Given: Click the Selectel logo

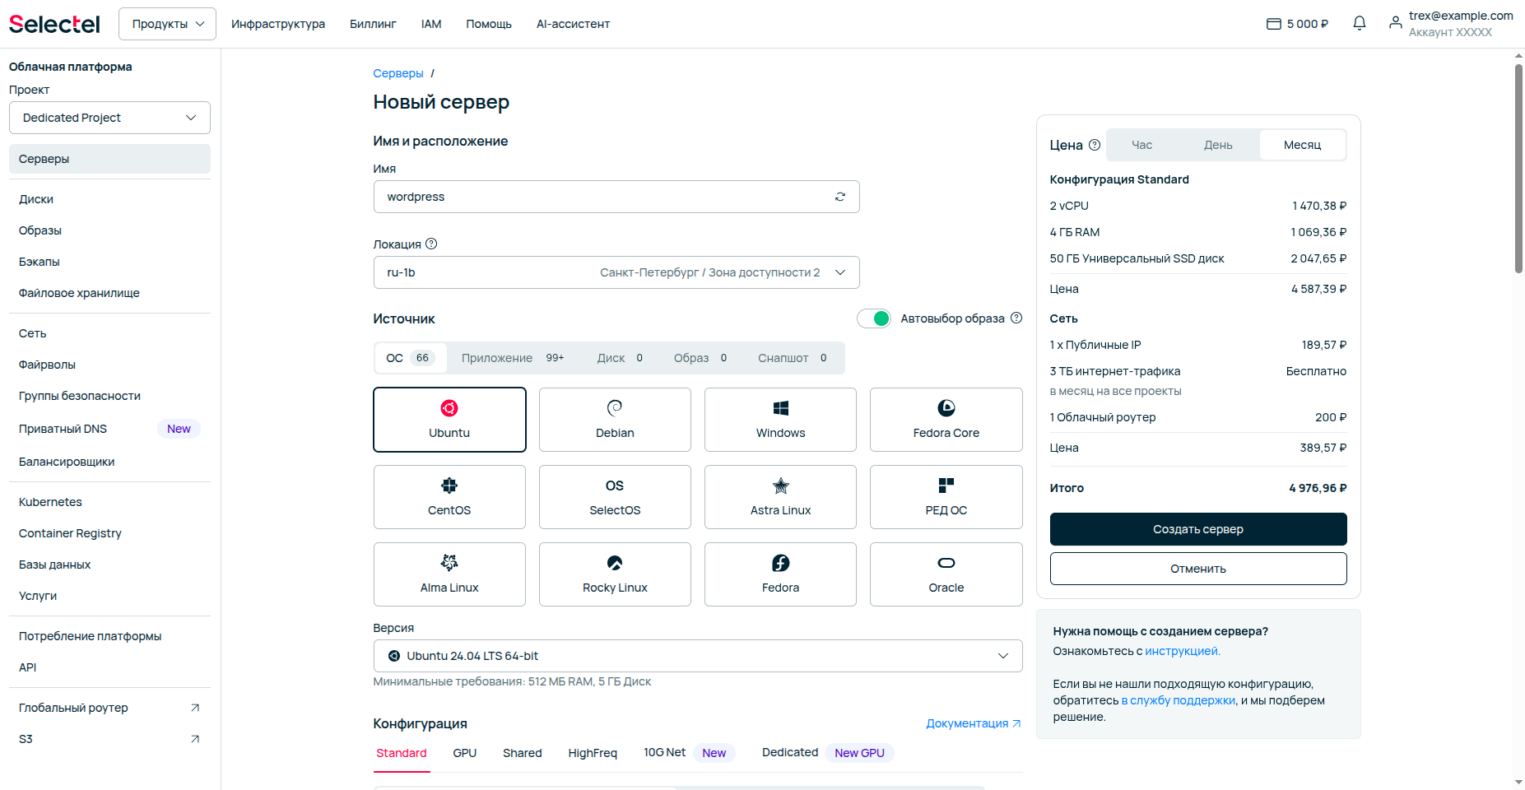Looking at the screenshot, I should click(x=54, y=24).
